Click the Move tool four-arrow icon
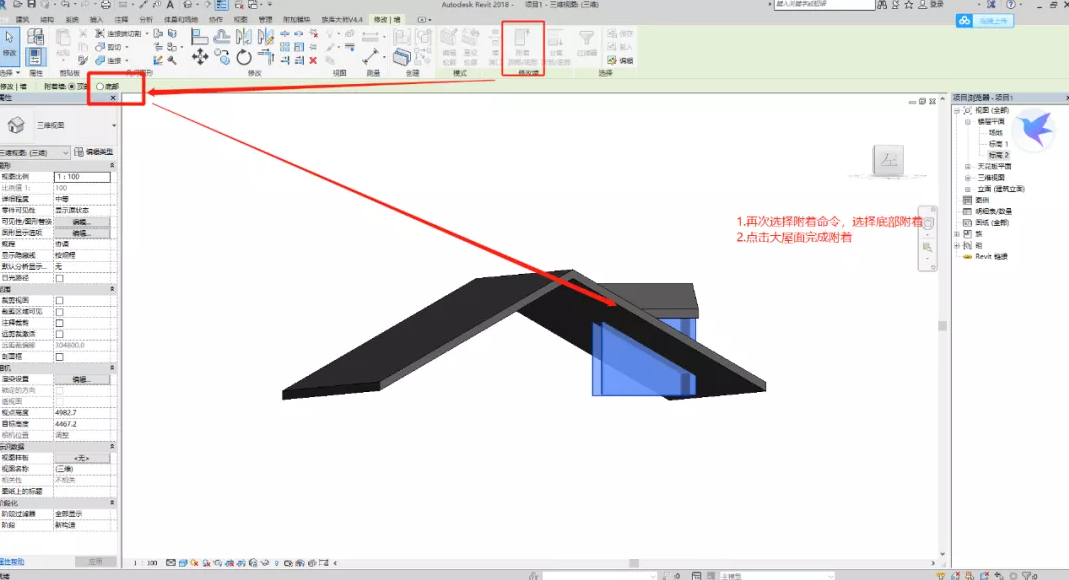This screenshot has width=1069, height=580. pos(200,57)
